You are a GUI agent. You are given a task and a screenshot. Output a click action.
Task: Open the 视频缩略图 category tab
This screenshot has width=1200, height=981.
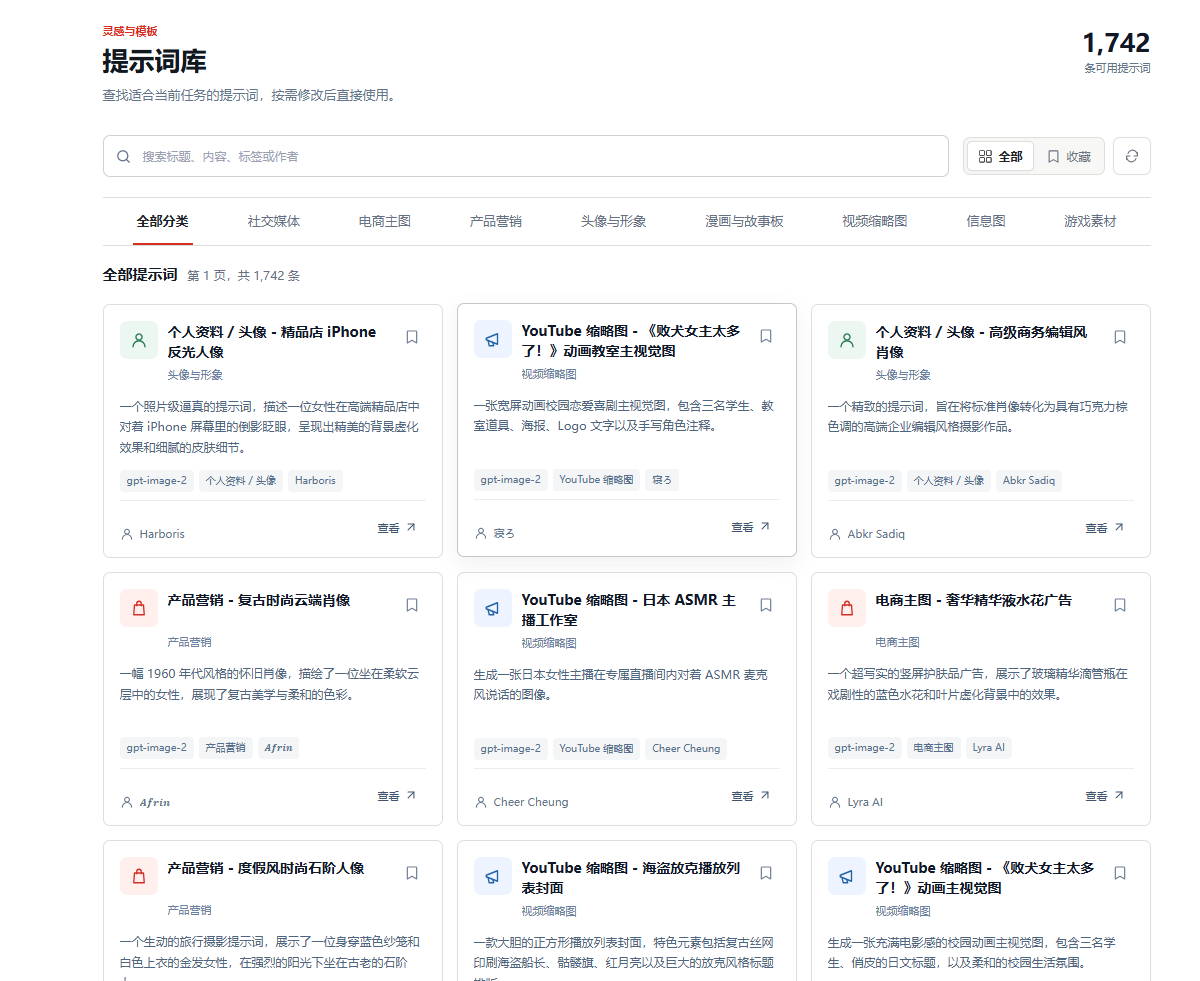click(x=875, y=221)
